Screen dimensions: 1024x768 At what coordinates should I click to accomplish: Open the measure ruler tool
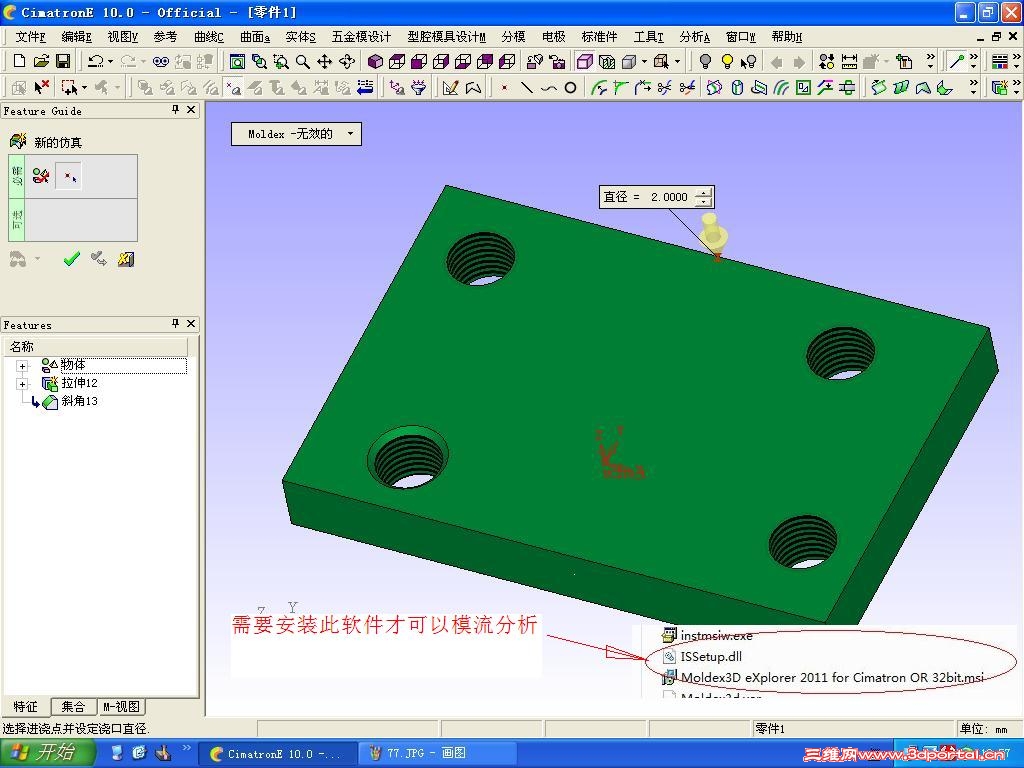tap(849, 62)
